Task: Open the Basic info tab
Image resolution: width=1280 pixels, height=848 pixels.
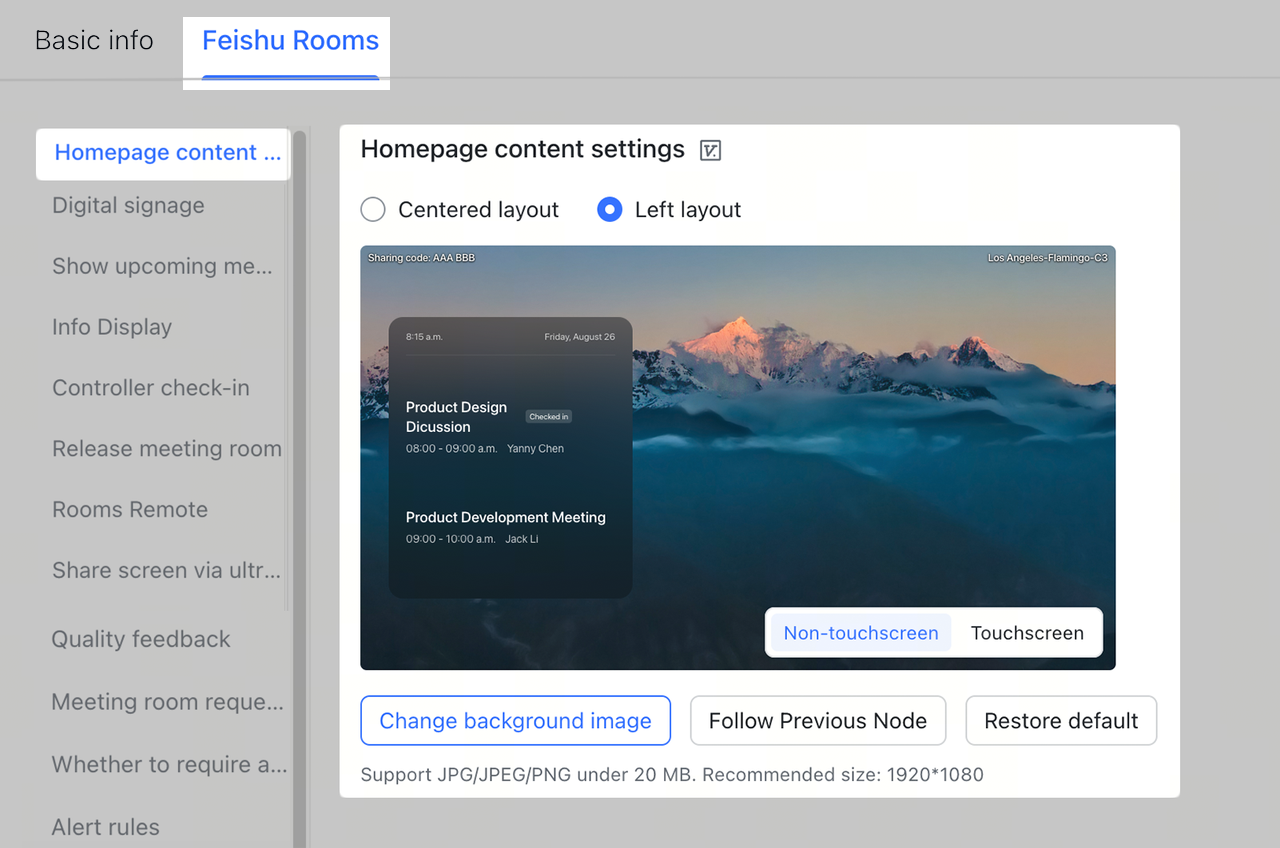Action: click(x=94, y=41)
